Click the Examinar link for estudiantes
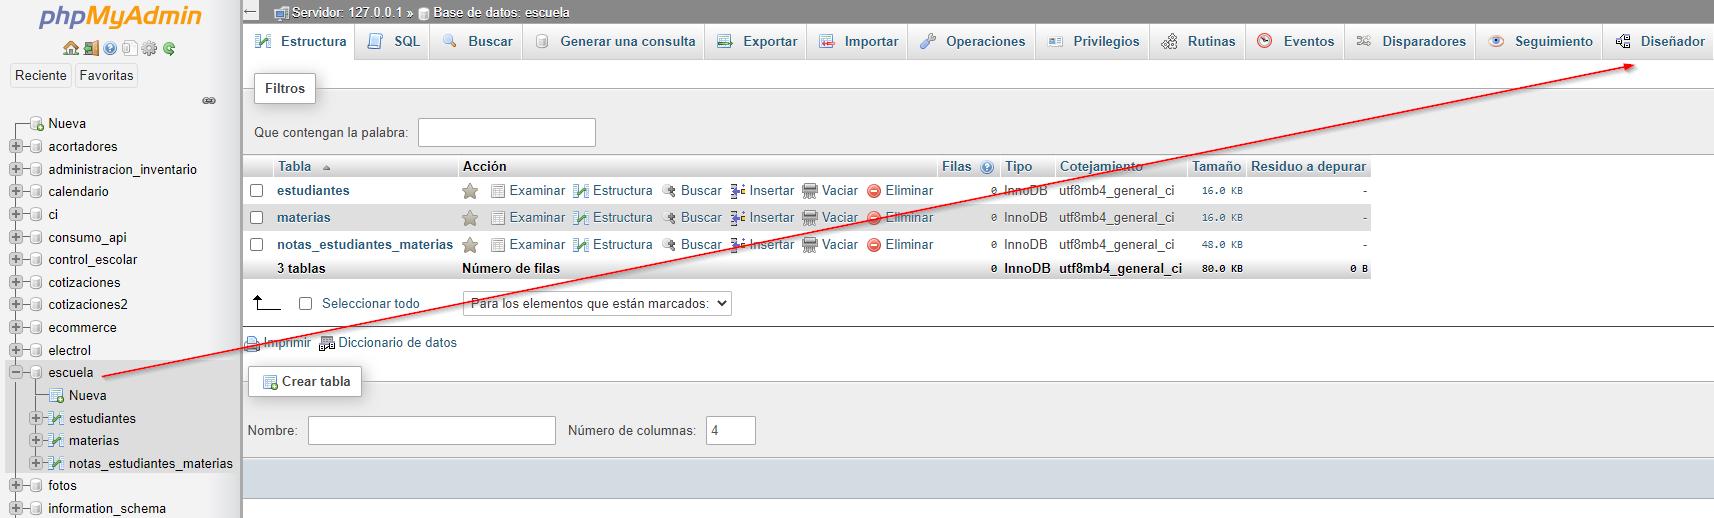The image size is (1714, 518). click(x=537, y=191)
